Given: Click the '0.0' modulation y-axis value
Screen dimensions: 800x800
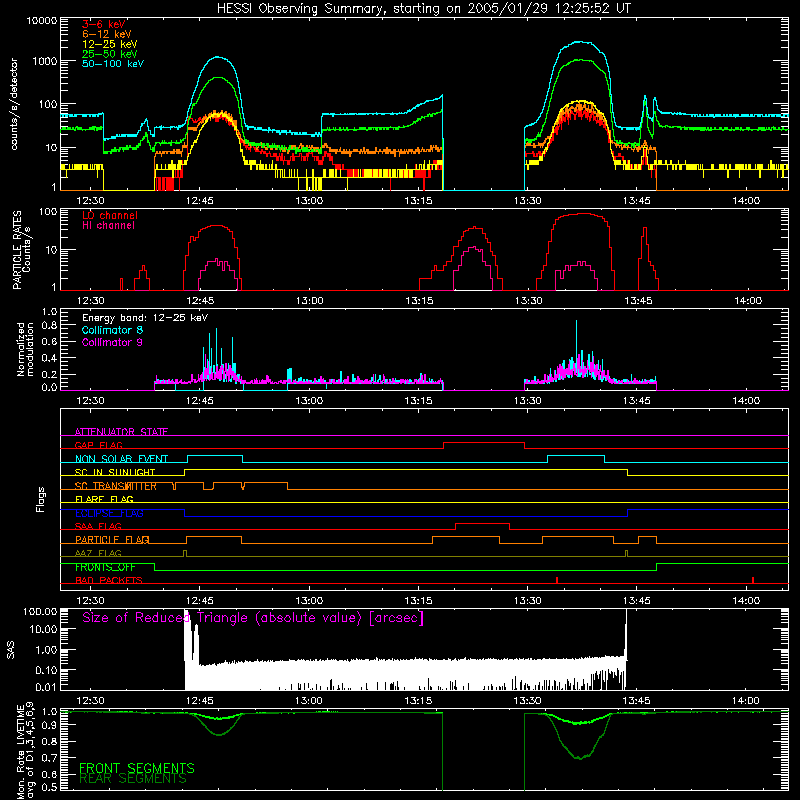Looking at the screenshot, I should point(49,387).
